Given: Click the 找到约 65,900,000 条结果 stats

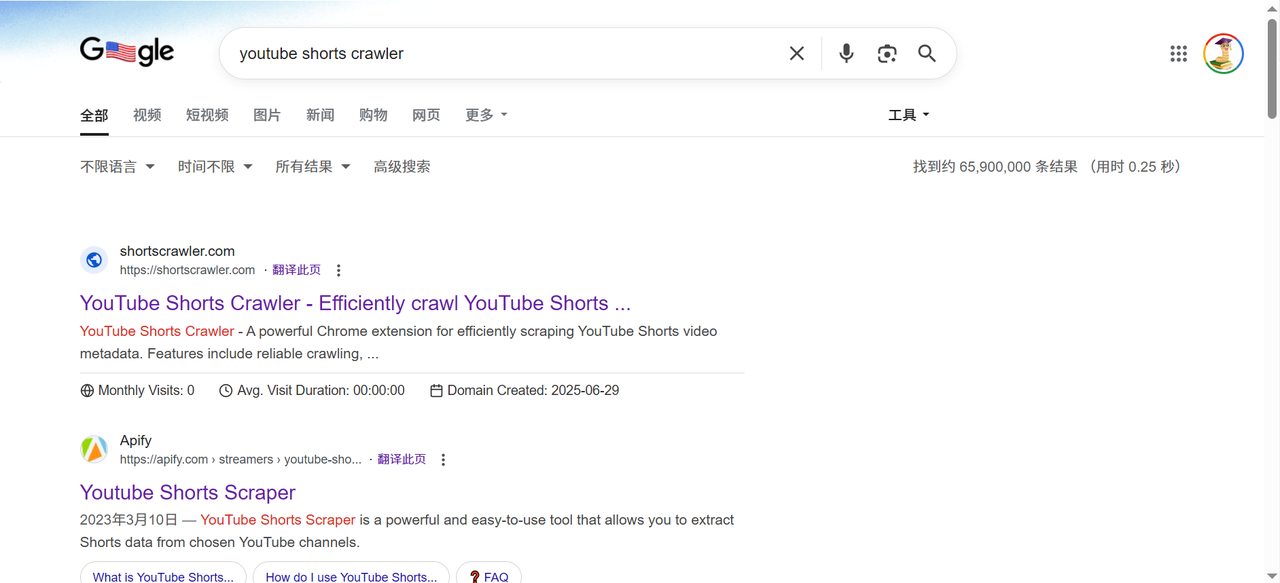Looking at the screenshot, I should pos(995,167).
